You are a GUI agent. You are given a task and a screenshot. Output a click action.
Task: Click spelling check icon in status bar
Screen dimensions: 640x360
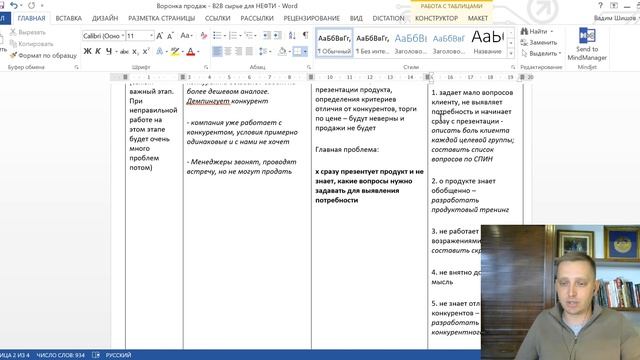(96, 355)
